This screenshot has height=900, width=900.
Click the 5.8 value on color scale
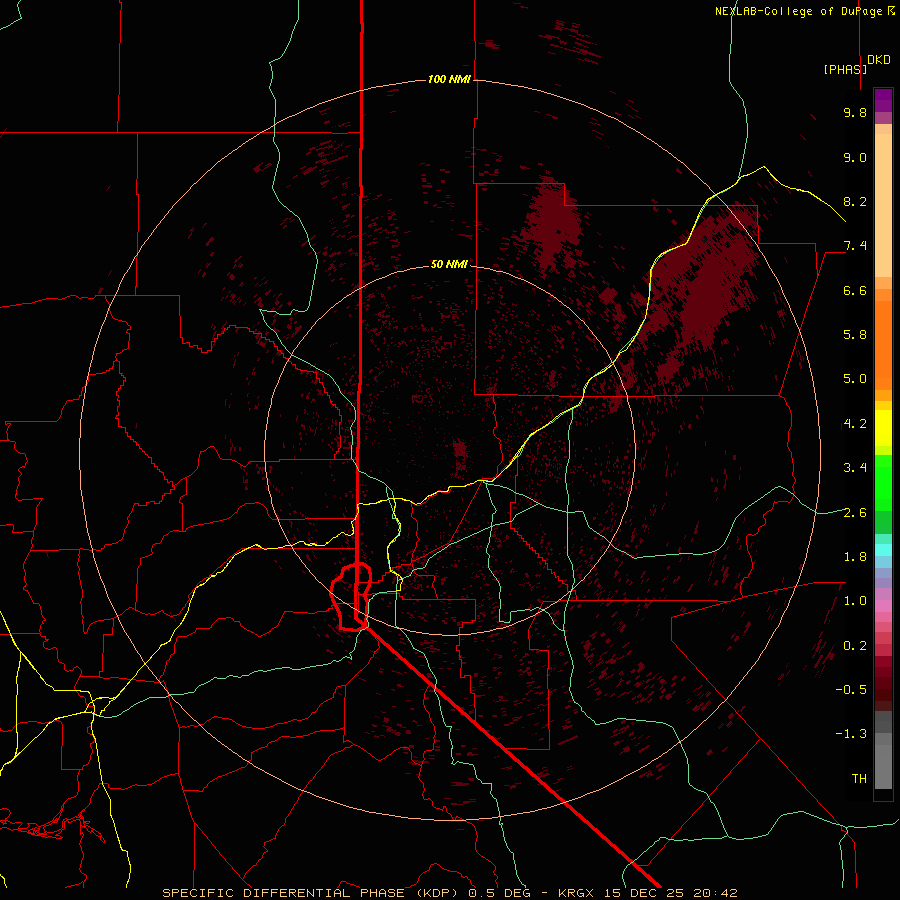tap(855, 335)
